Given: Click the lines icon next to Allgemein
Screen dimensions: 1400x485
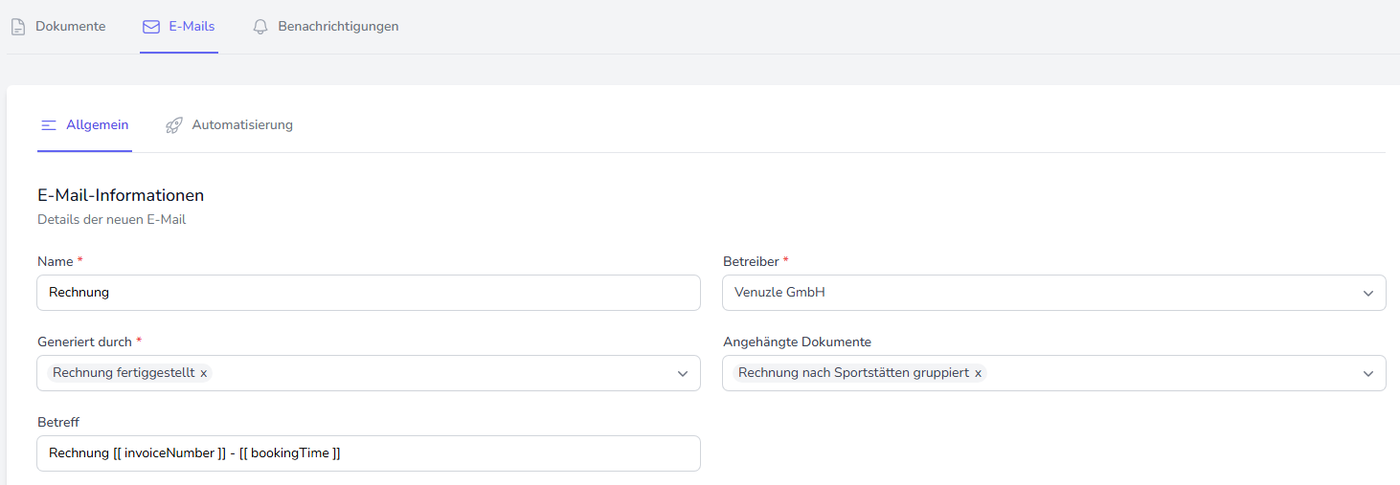Looking at the screenshot, I should (48, 125).
